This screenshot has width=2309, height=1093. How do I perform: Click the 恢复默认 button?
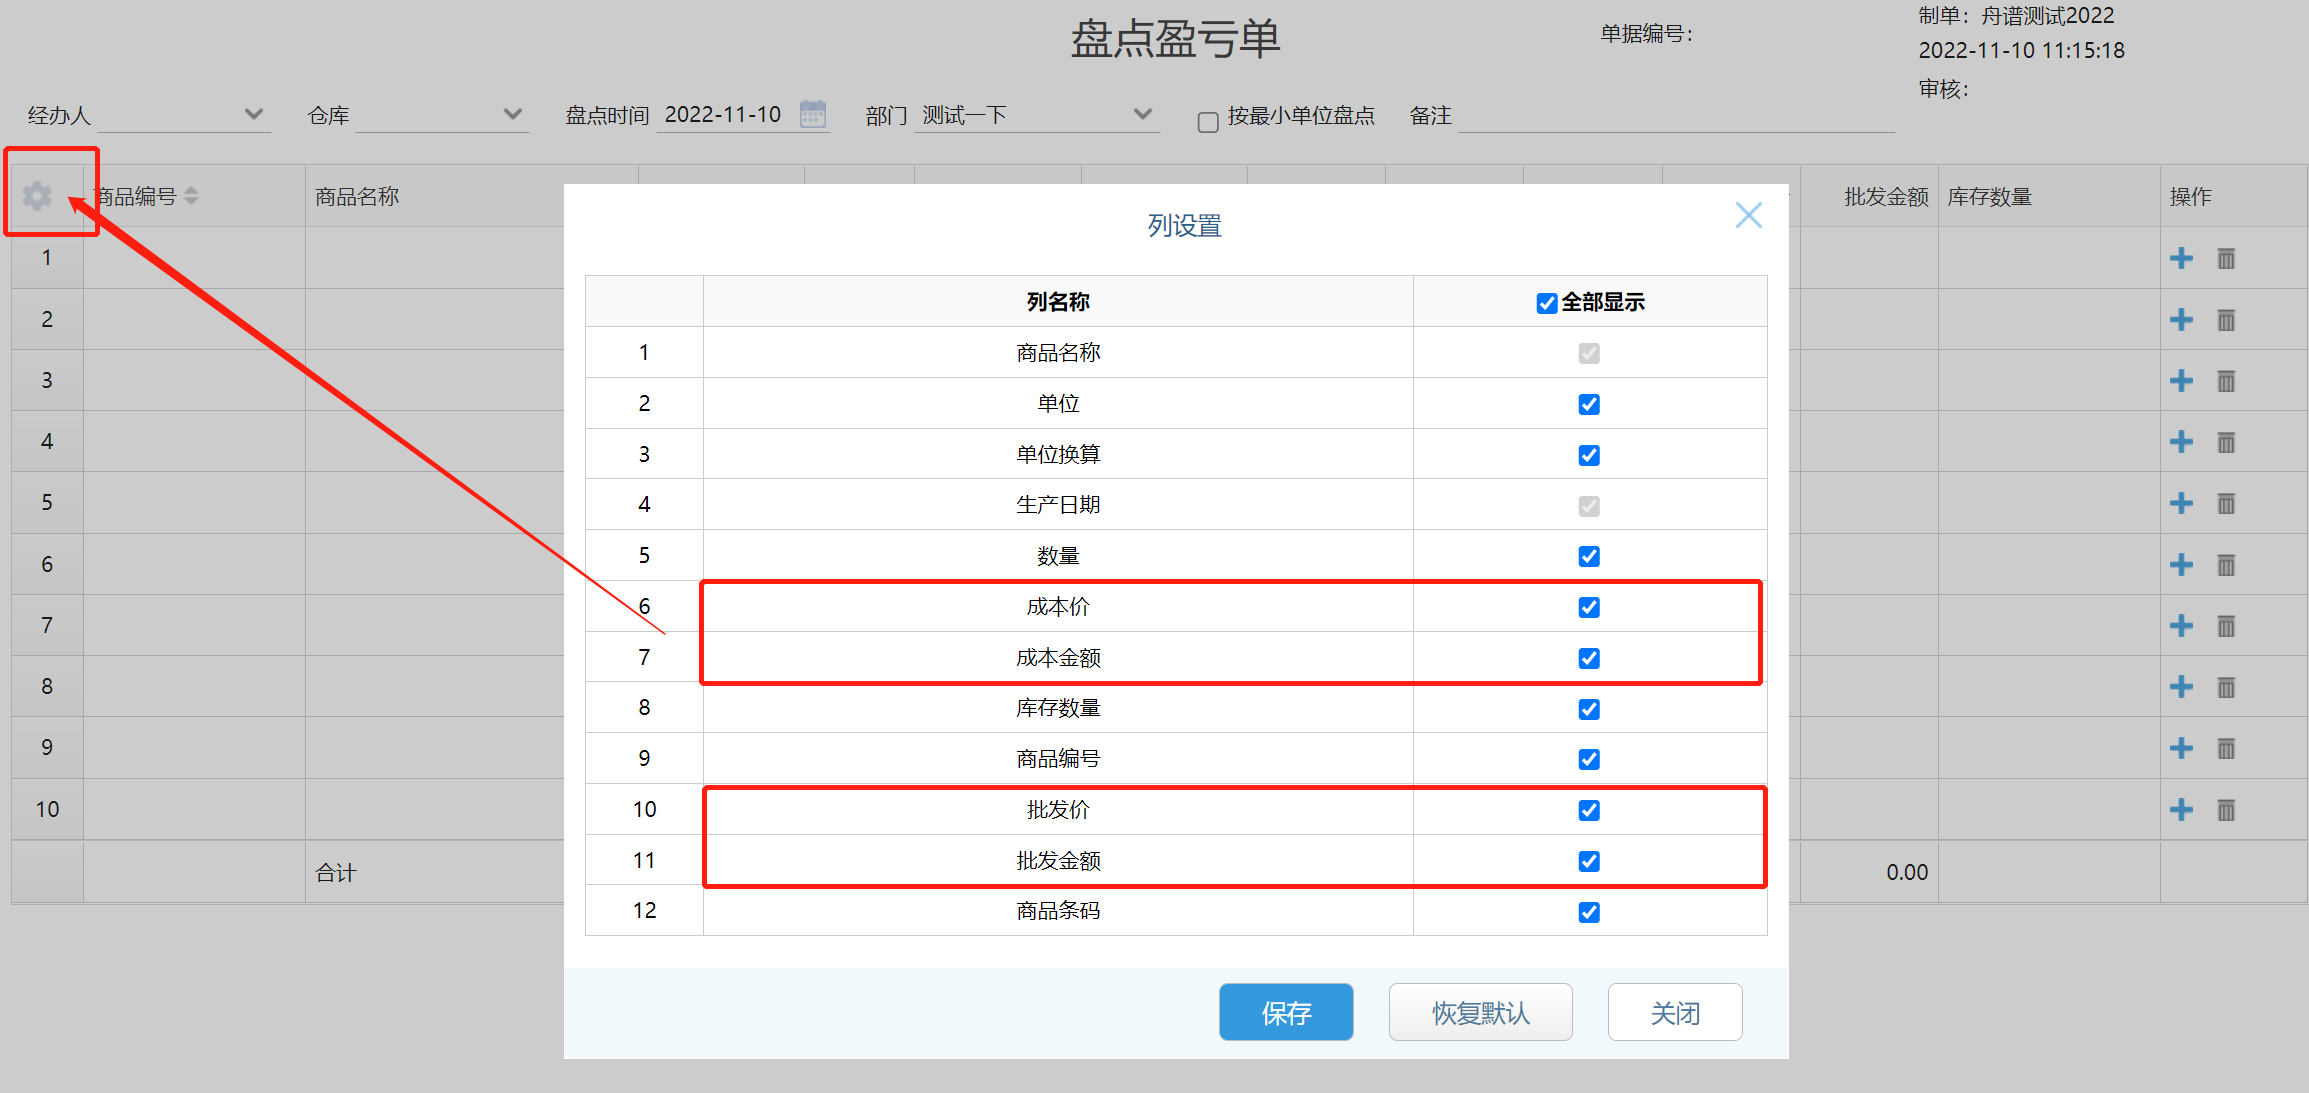(1480, 1012)
